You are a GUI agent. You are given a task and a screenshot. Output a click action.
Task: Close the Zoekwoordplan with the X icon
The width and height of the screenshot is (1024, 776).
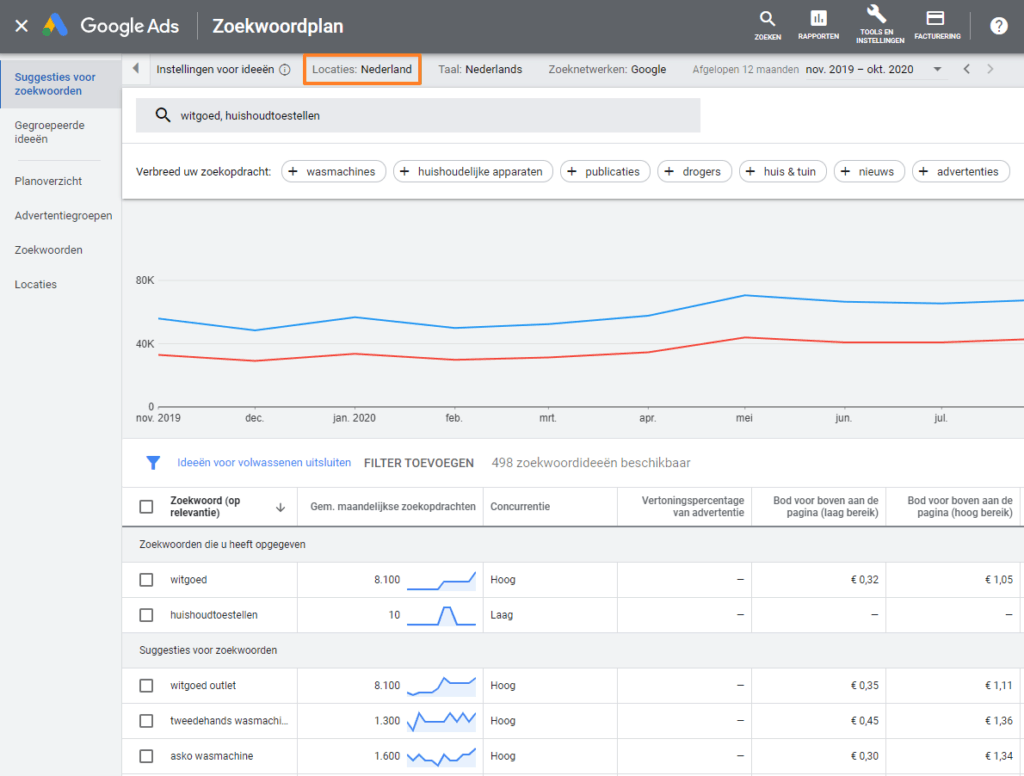click(x=22, y=26)
